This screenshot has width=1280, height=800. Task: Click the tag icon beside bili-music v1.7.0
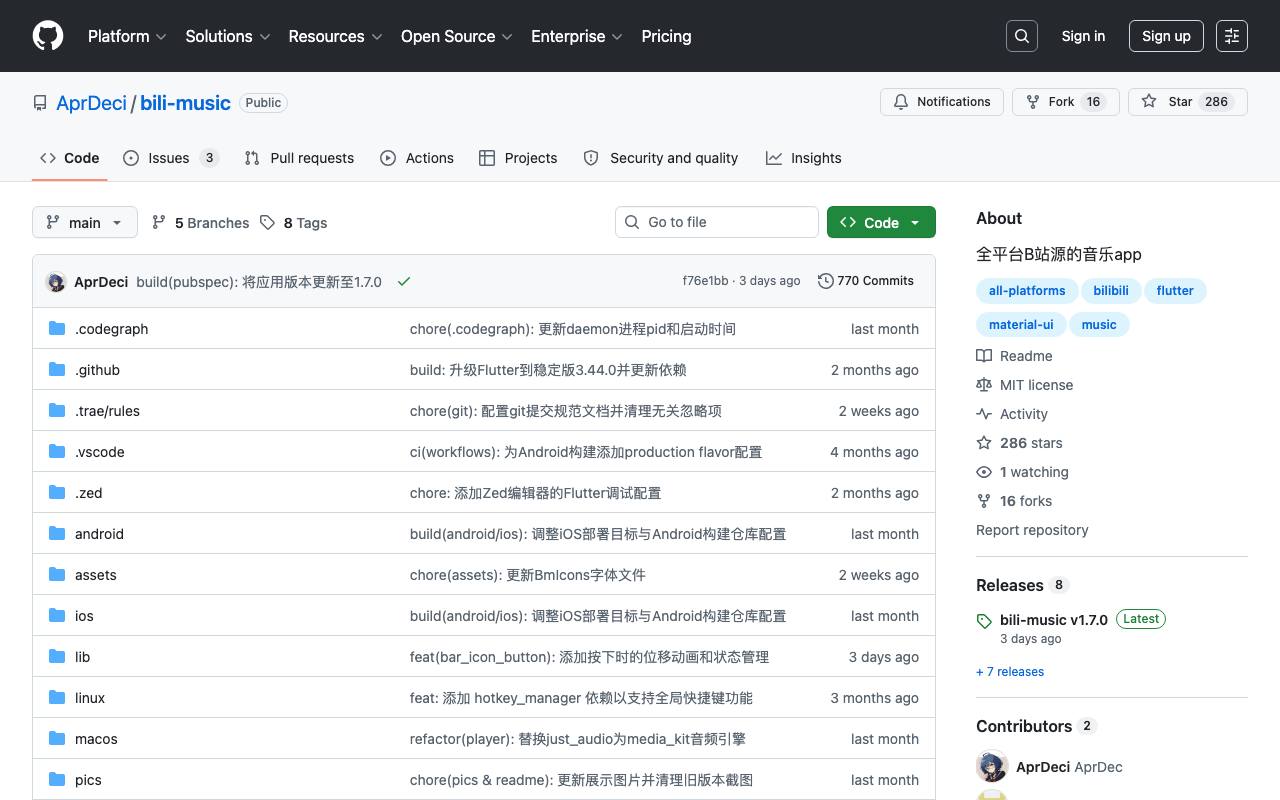coord(984,621)
